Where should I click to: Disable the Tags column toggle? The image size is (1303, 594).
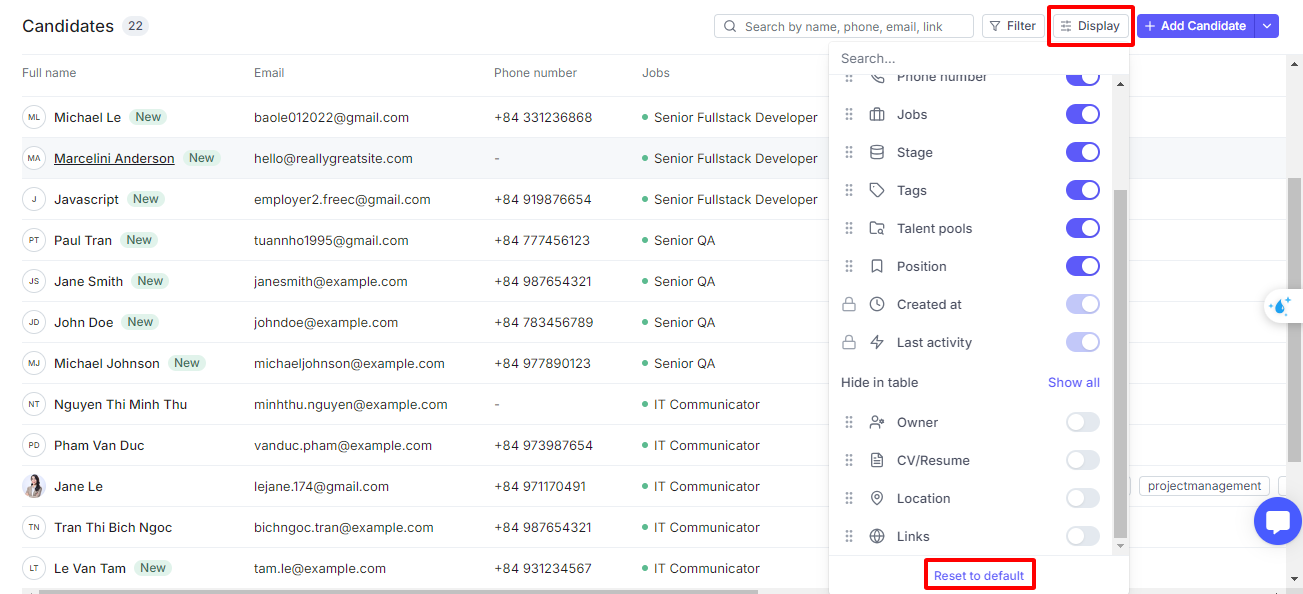(x=1083, y=191)
